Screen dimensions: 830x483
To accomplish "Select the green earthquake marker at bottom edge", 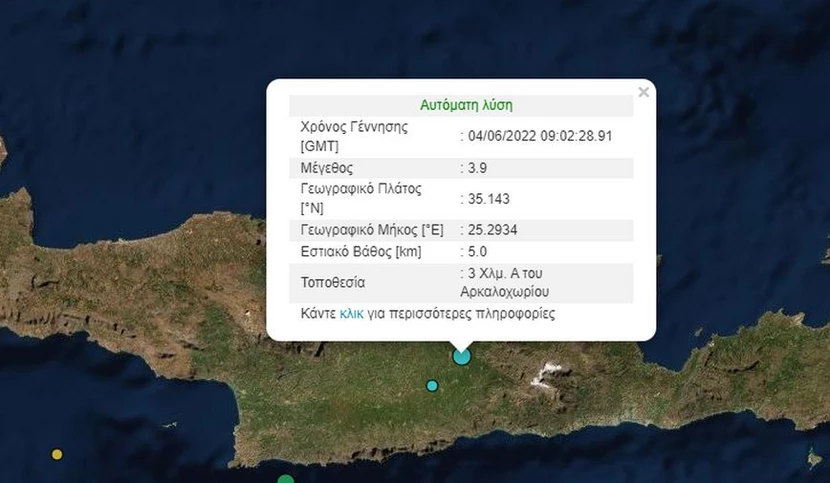I will click(x=287, y=479).
